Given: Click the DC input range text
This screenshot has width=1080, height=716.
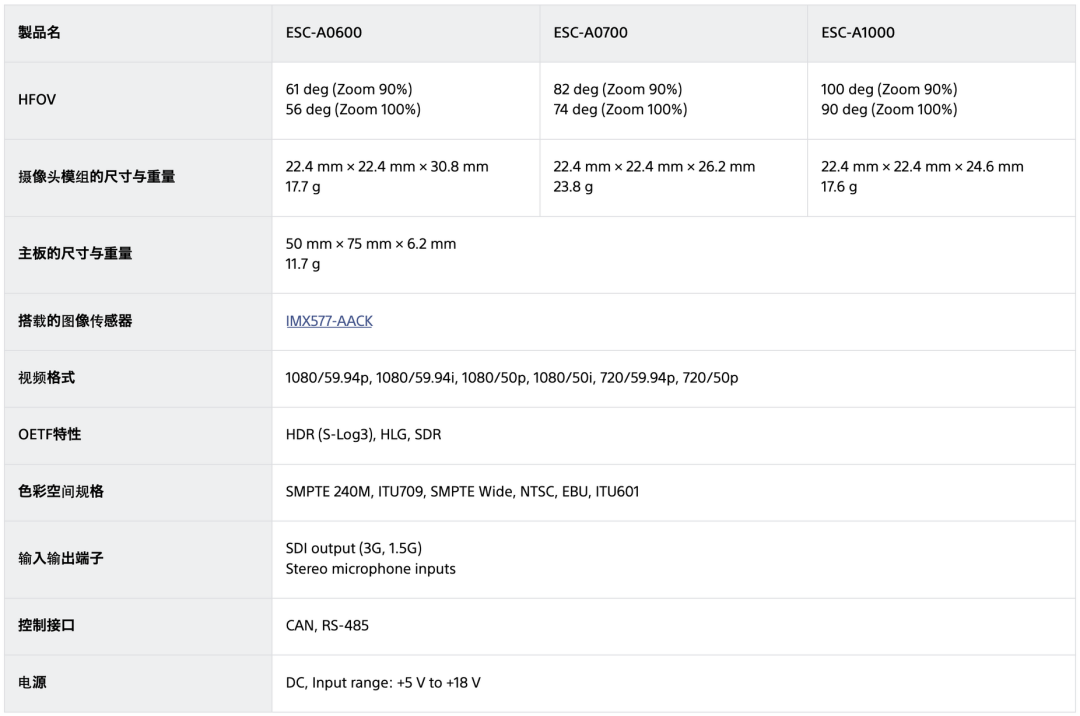Looking at the screenshot, I should click(x=383, y=682).
